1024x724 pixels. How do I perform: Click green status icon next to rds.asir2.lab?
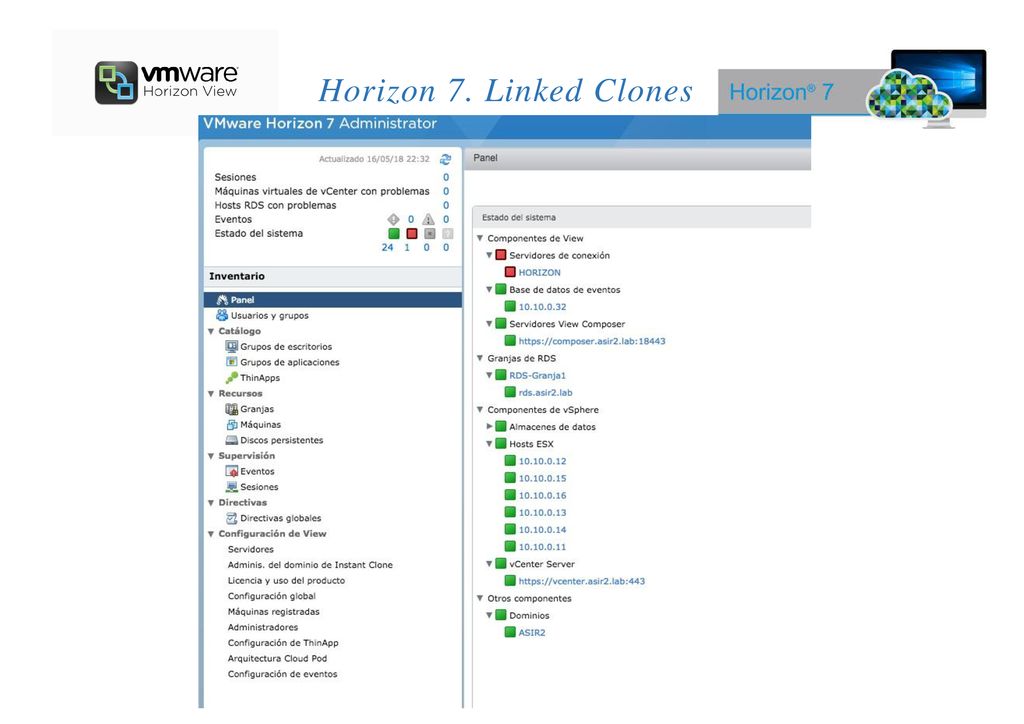coord(511,392)
